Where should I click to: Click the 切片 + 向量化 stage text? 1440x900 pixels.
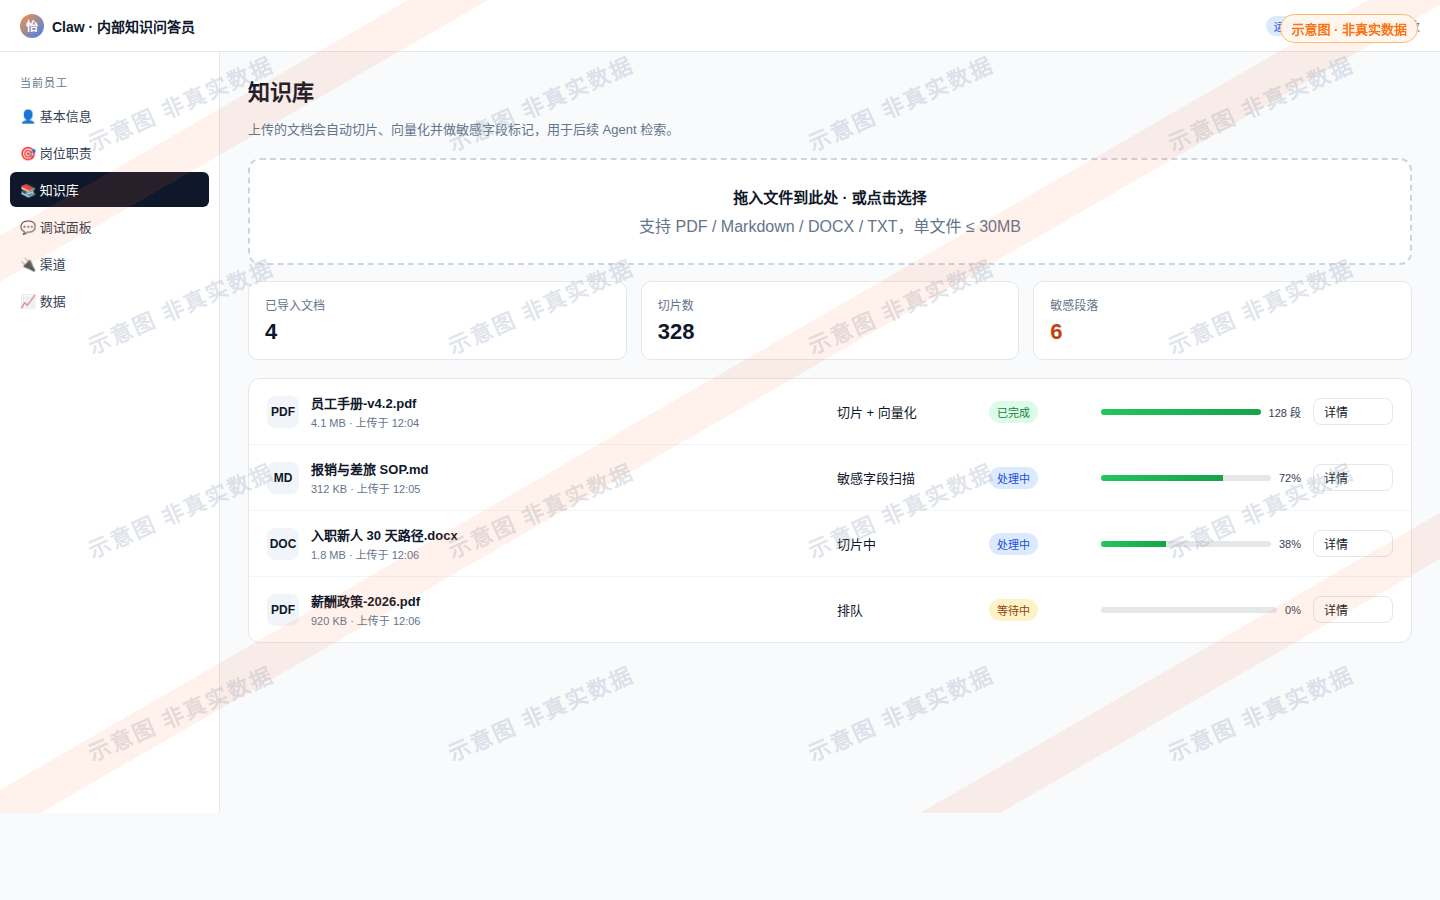click(x=877, y=413)
